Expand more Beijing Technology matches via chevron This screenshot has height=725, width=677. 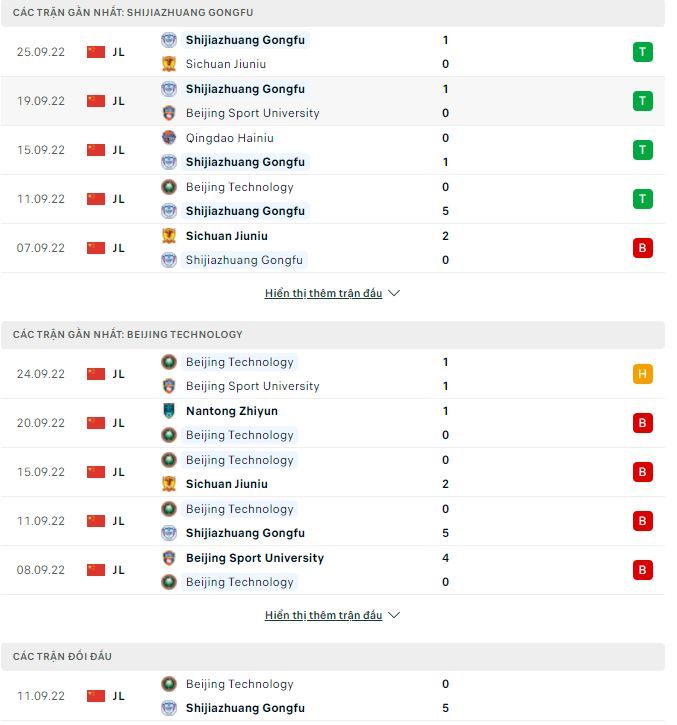[x=394, y=616]
